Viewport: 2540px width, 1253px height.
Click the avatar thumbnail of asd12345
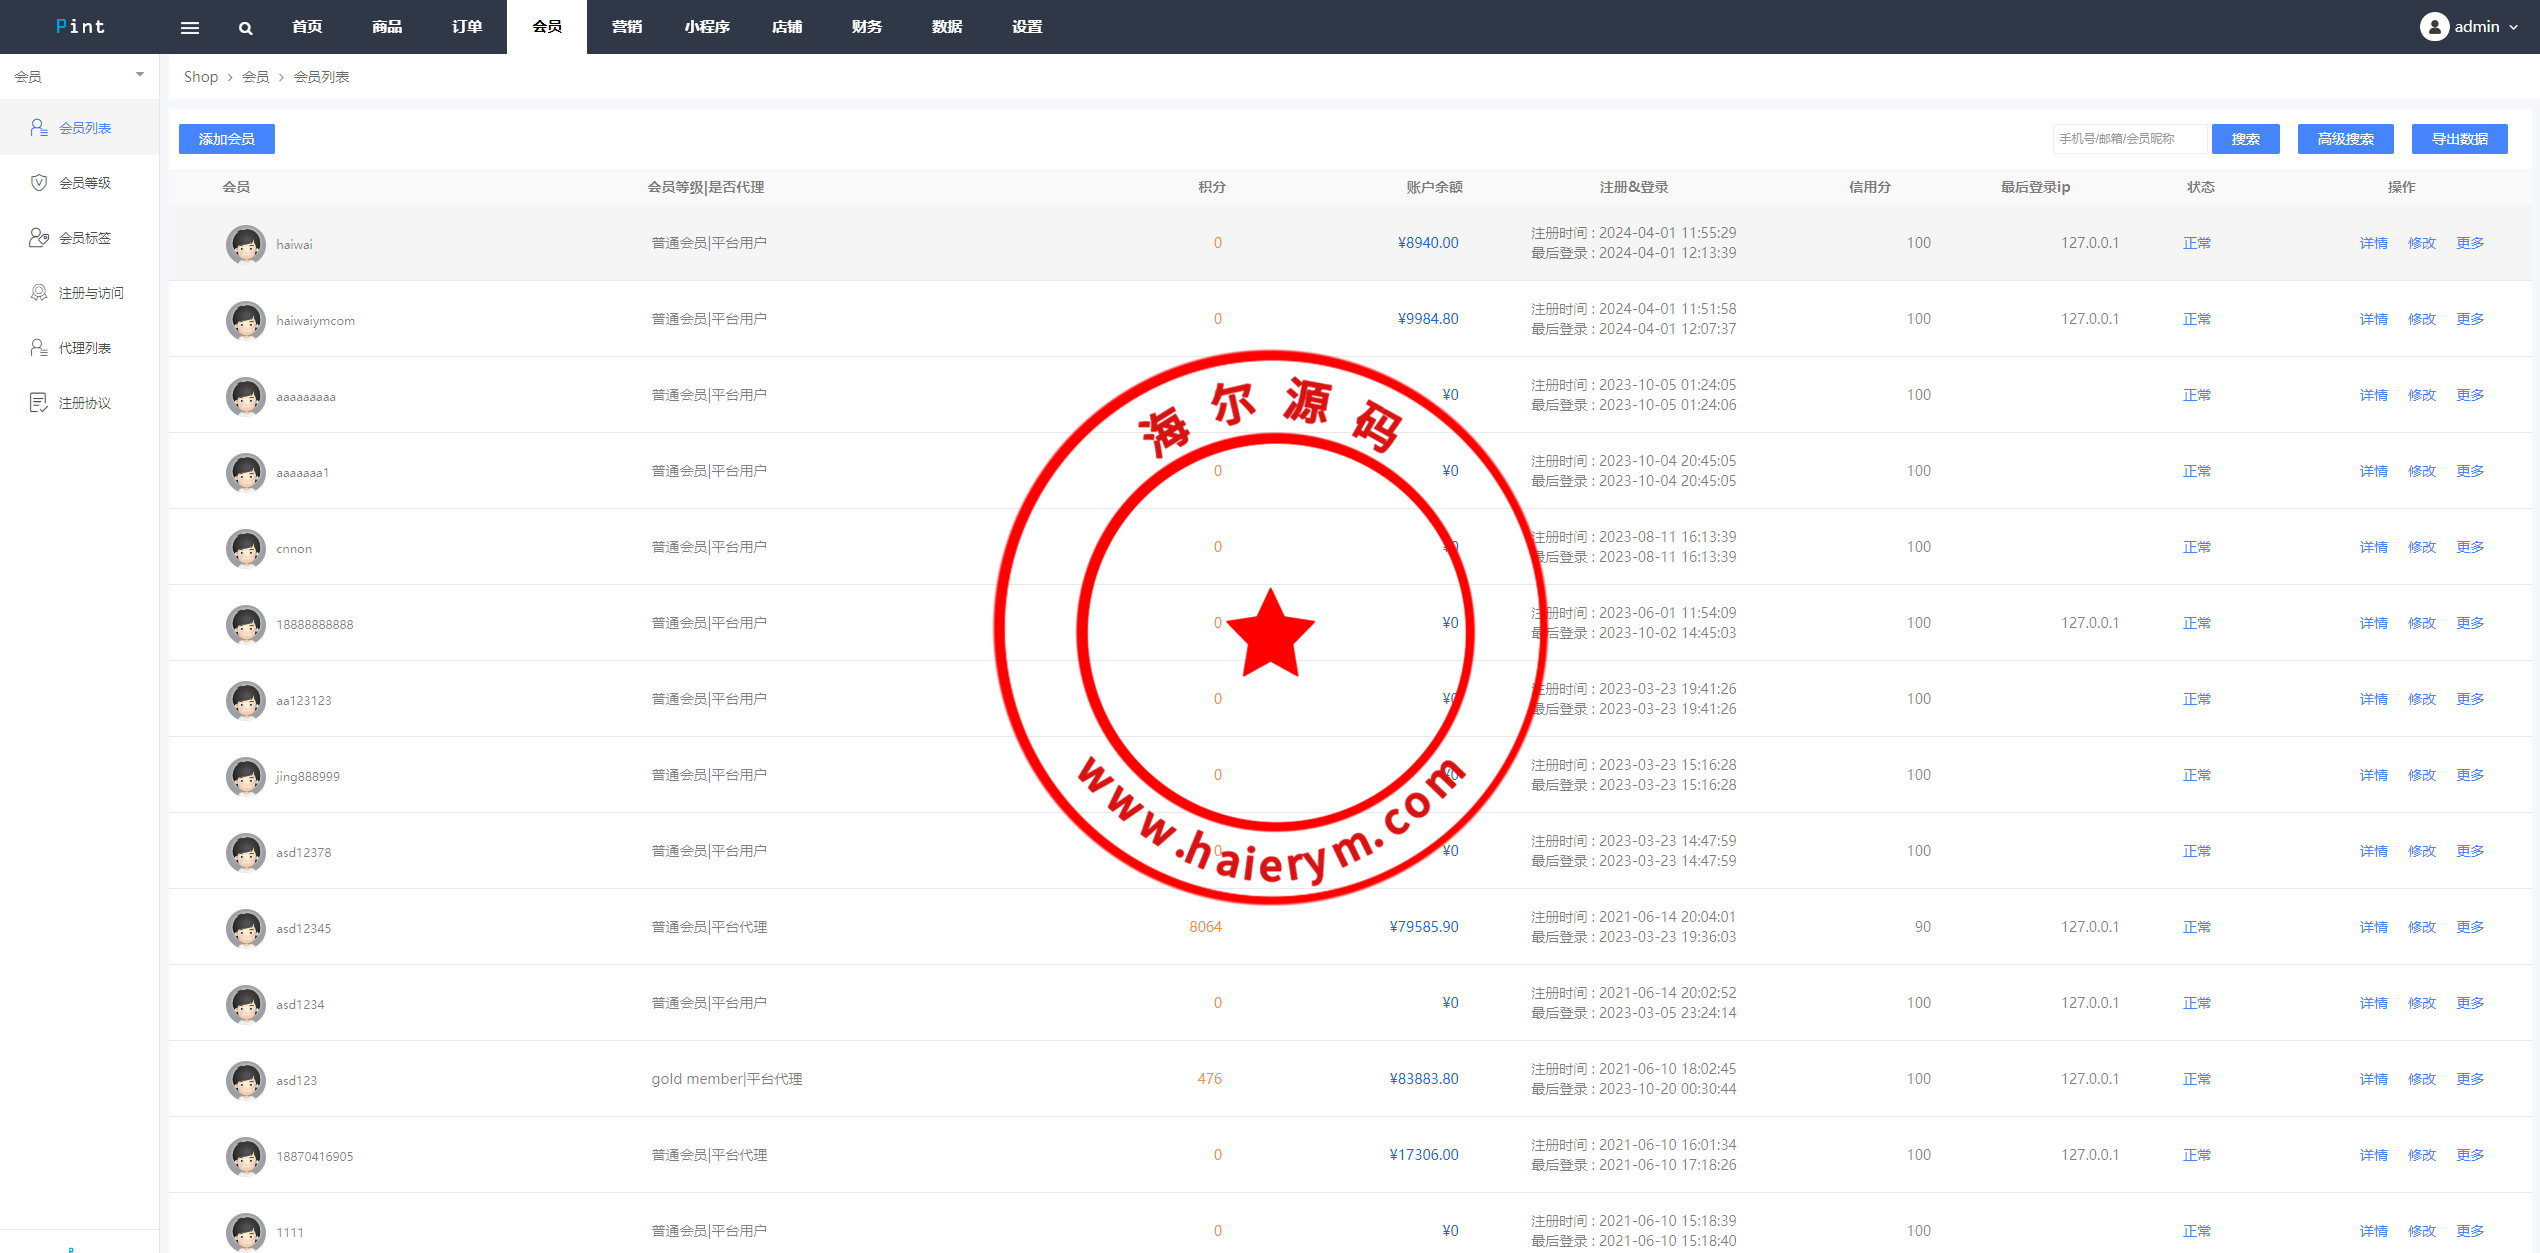[x=246, y=928]
